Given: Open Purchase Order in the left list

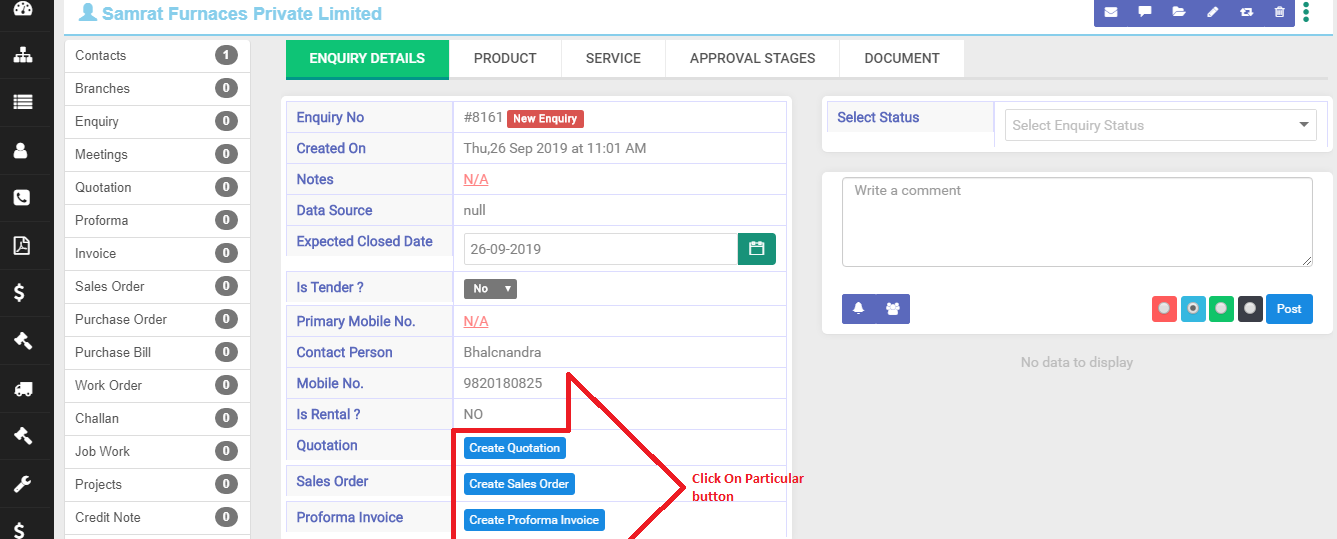Looking at the screenshot, I should tap(157, 320).
